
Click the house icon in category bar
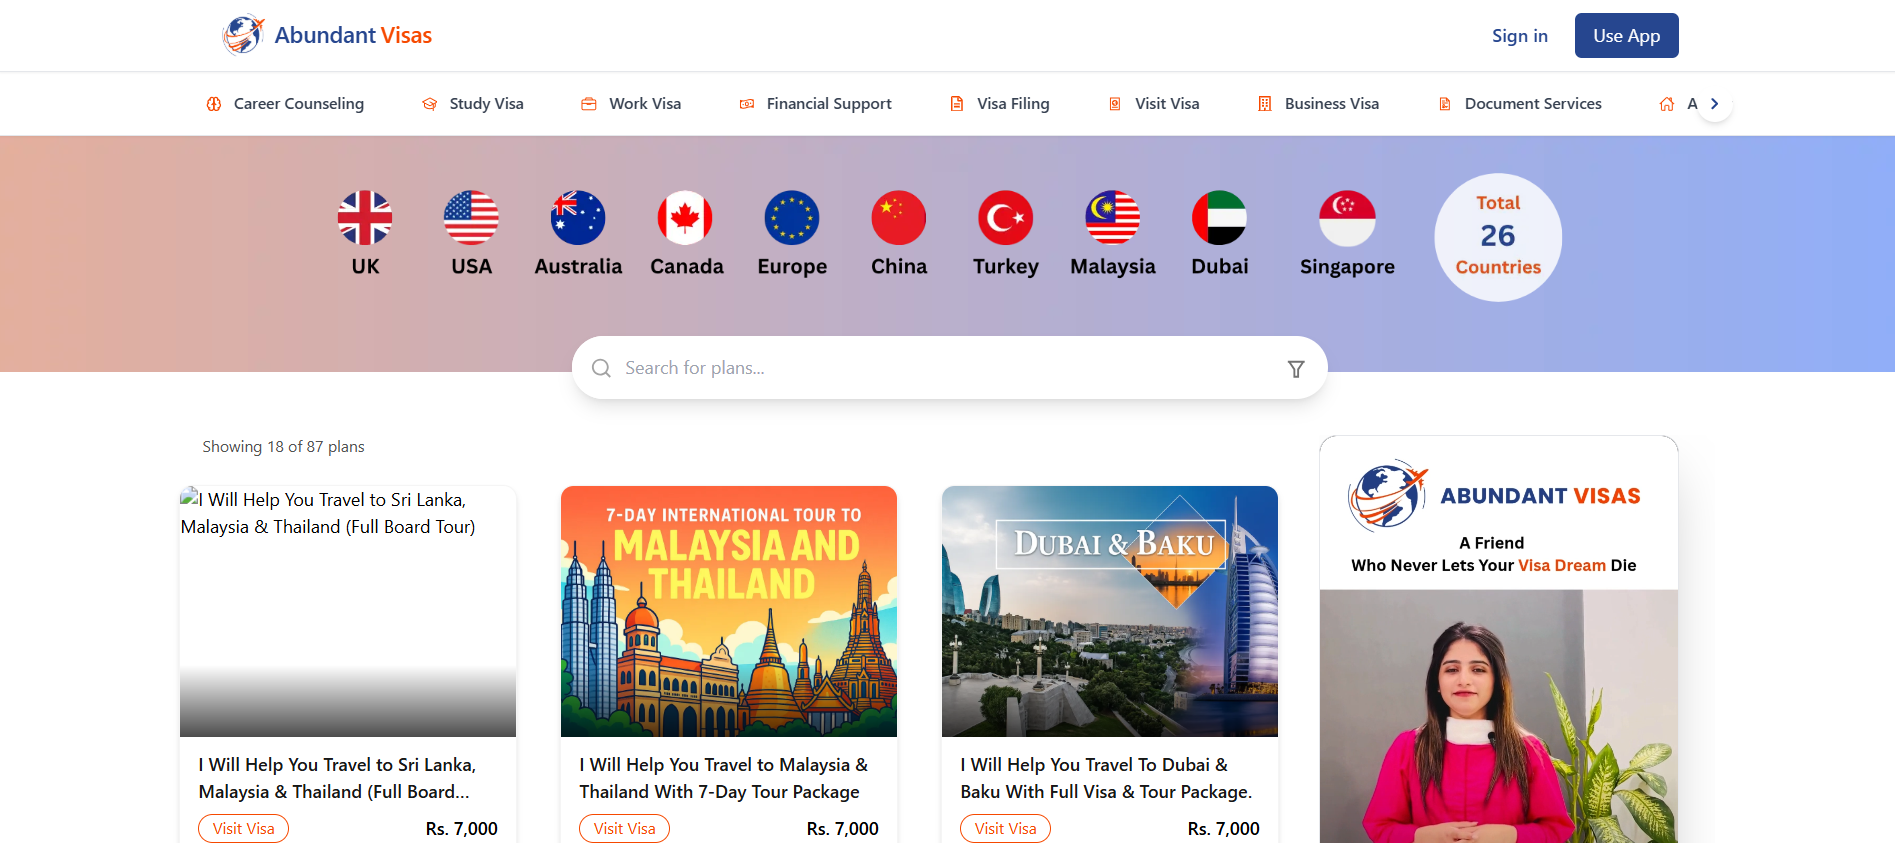tap(1667, 104)
